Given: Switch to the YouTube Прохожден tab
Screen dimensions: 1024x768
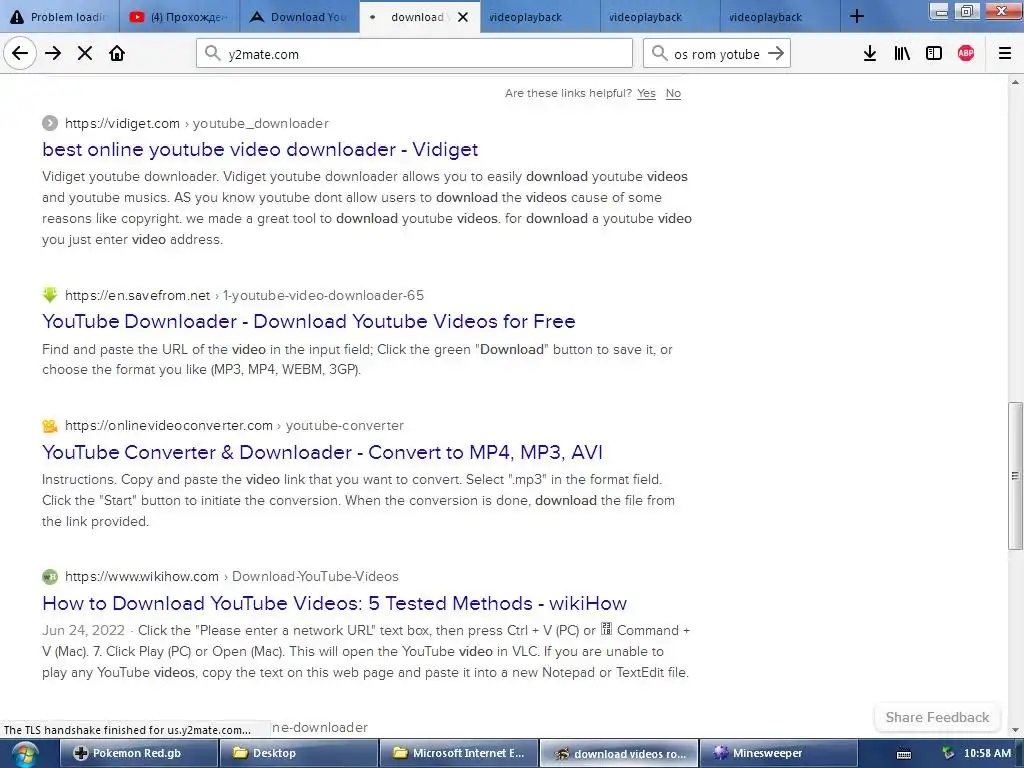Looking at the screenshot, I should (x=180, y=16).
